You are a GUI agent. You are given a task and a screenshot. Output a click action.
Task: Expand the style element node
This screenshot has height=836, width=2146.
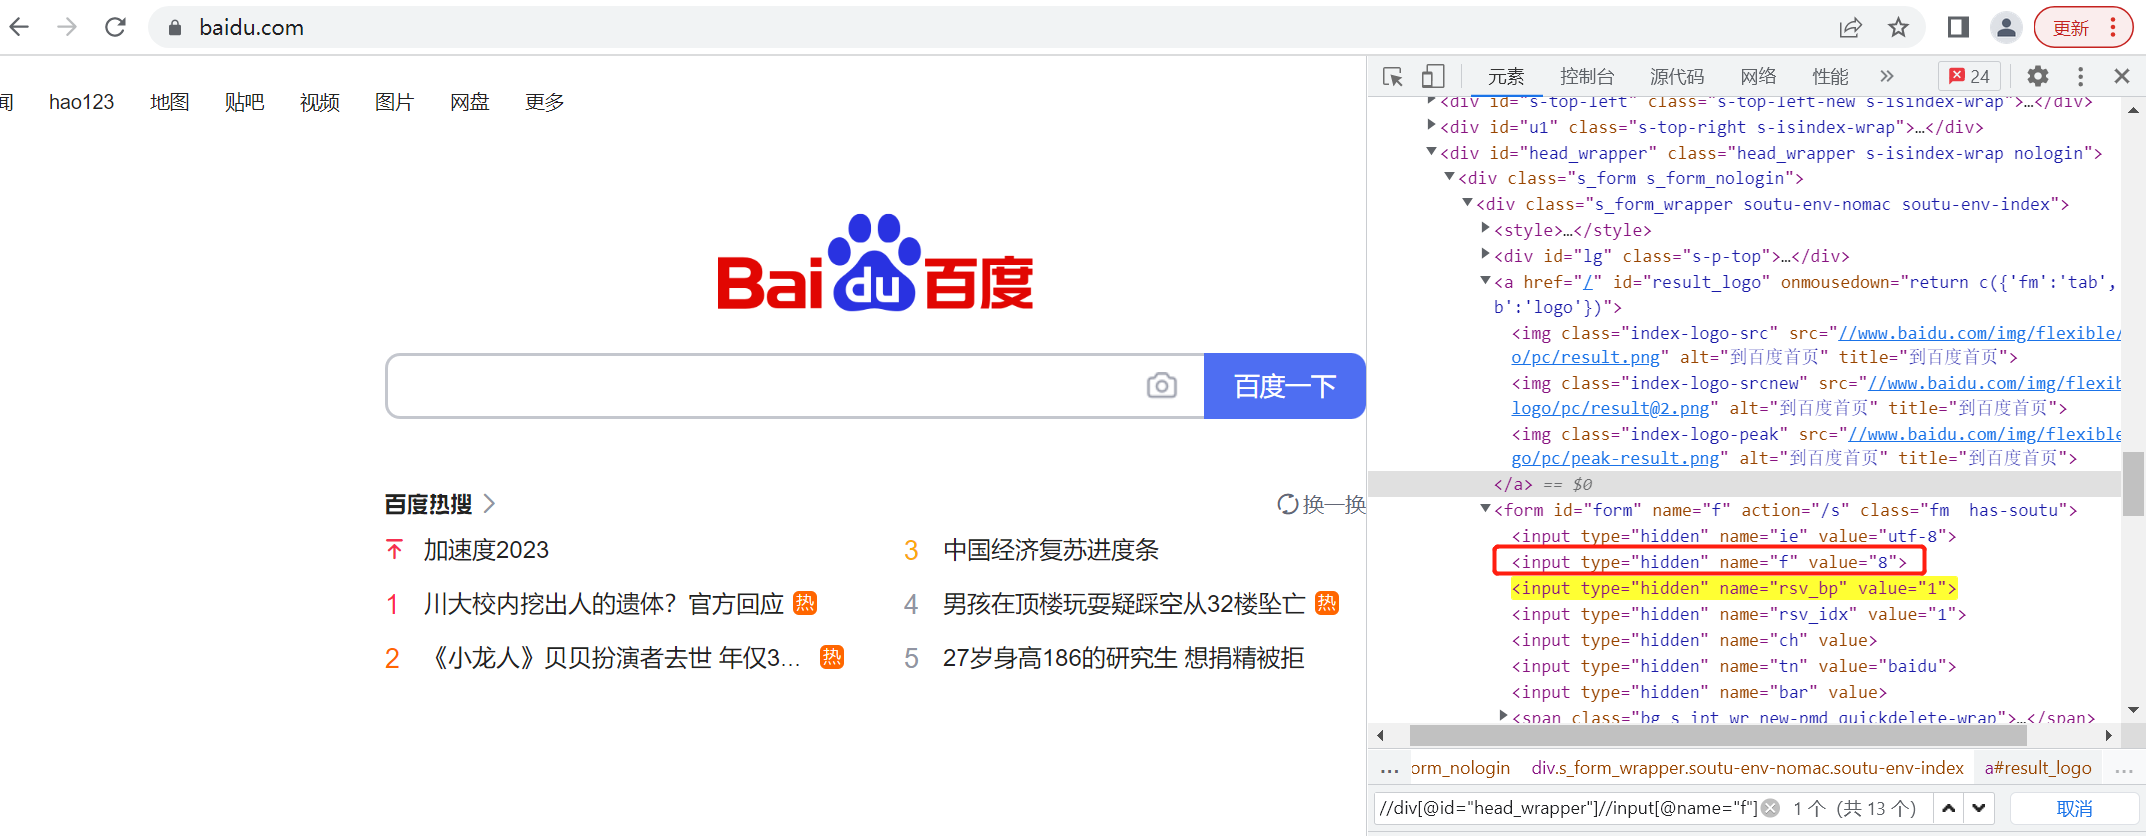coord(1485,229)
